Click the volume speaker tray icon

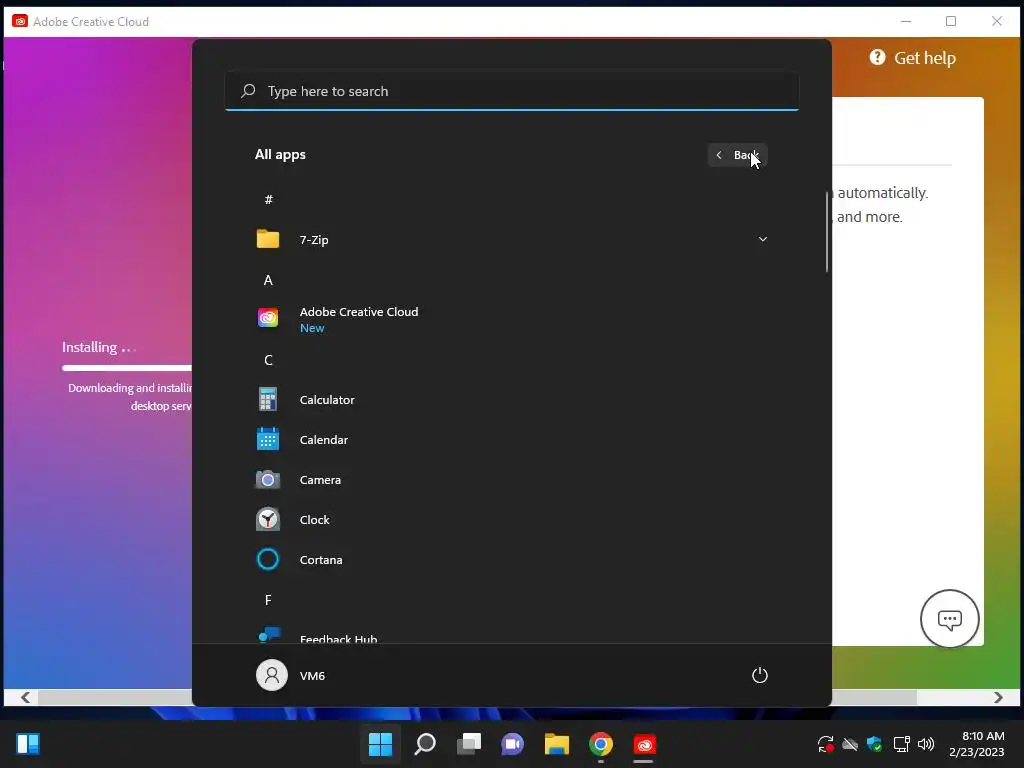tap(926, 743)
